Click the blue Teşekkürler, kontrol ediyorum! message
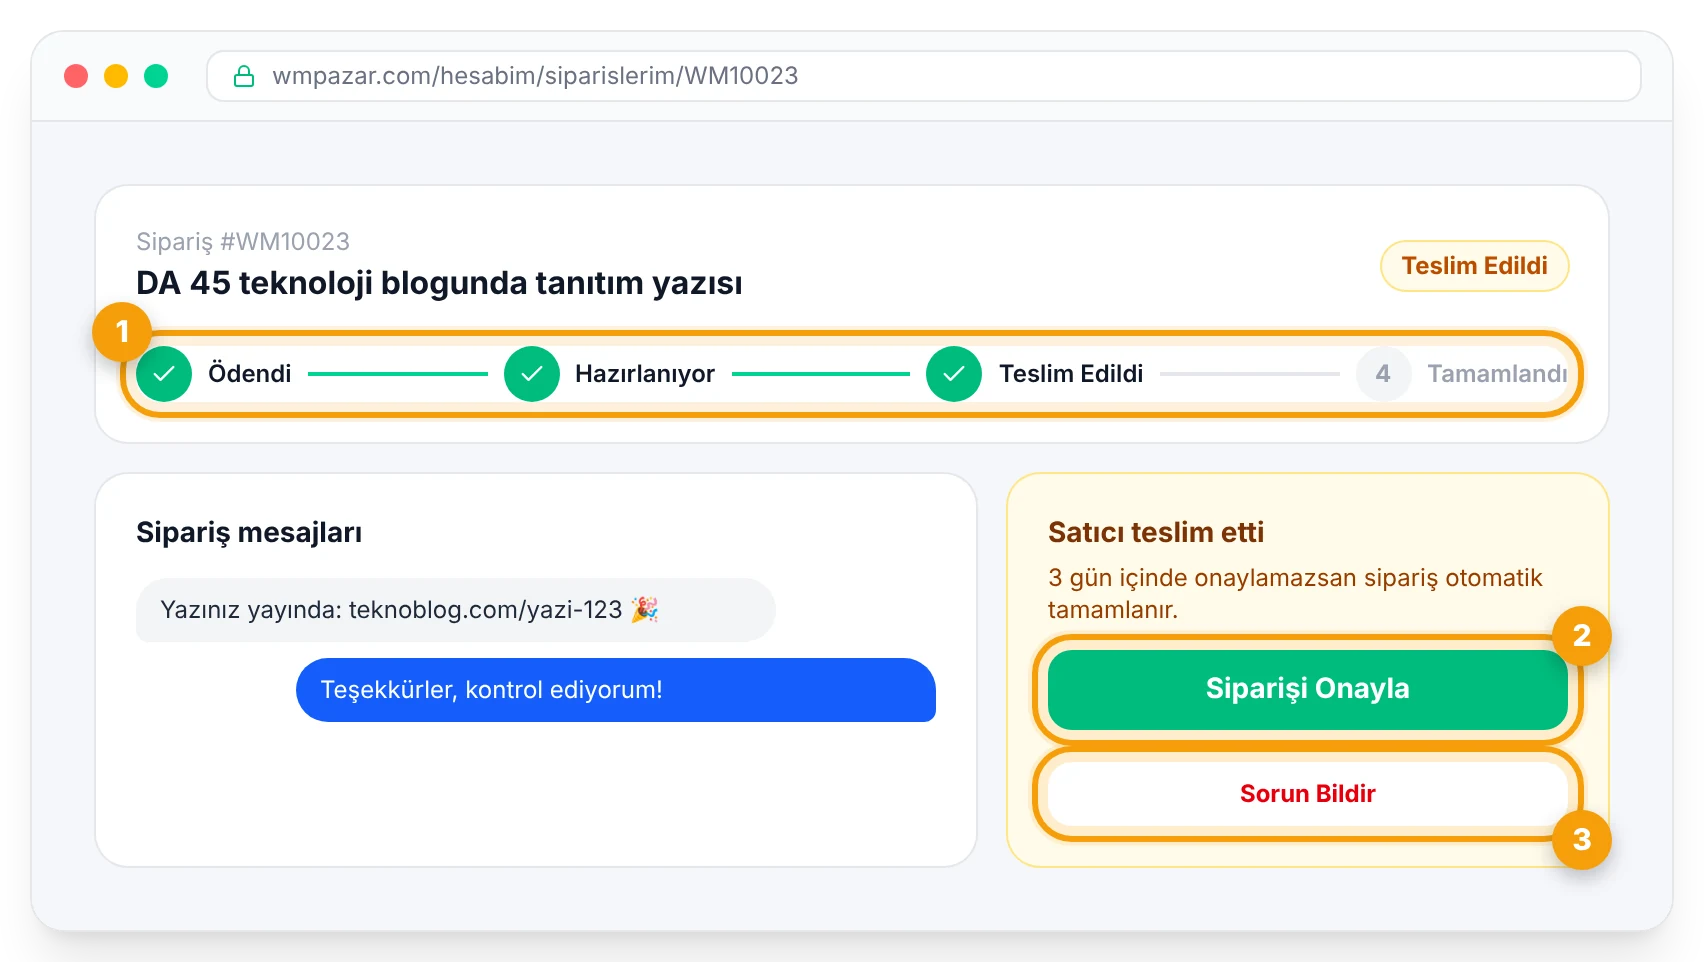 point(616,690)
